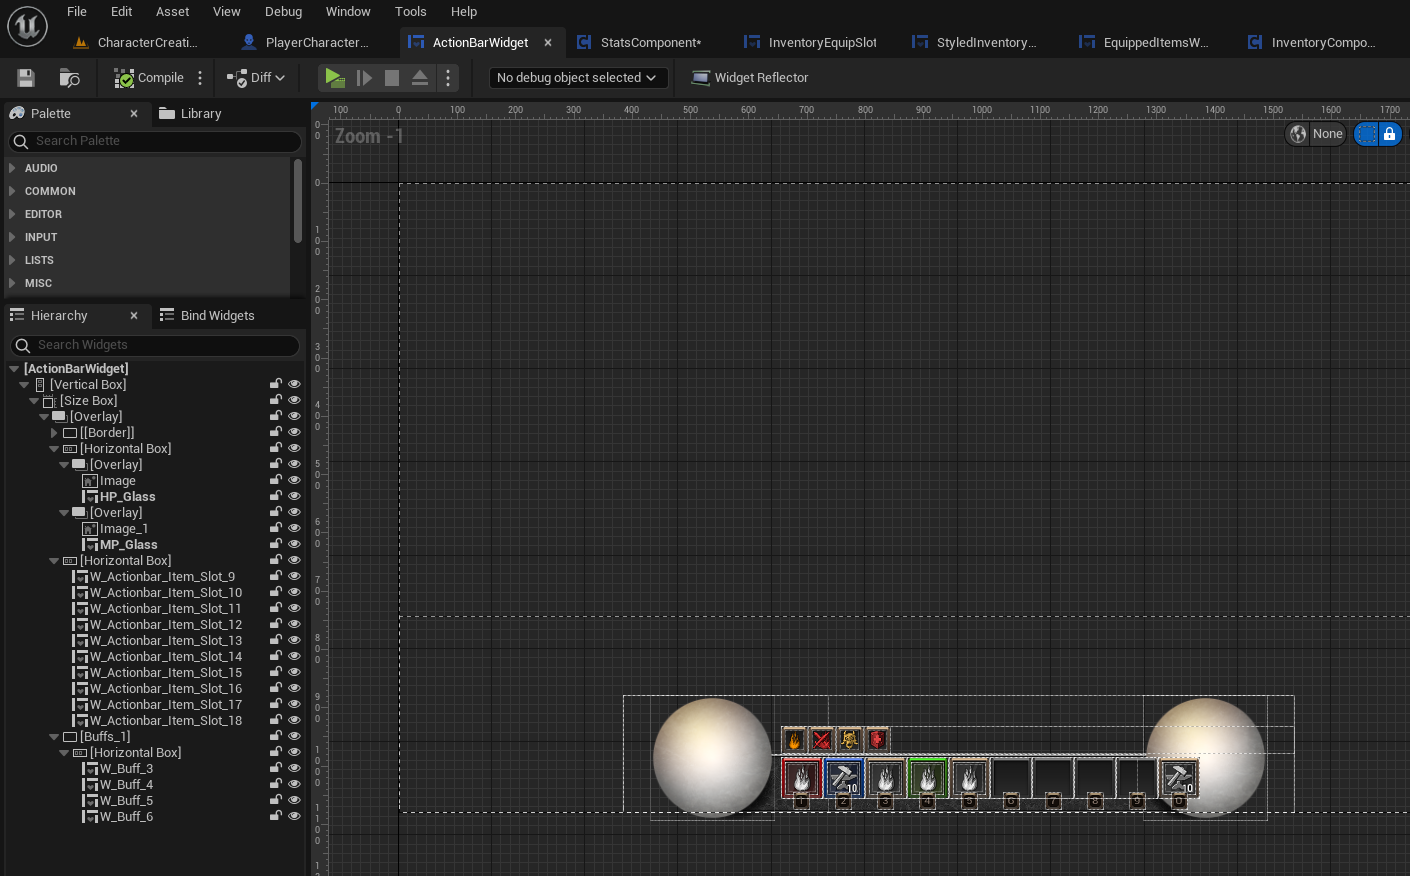Open the Debug menu

pos(283,12)
